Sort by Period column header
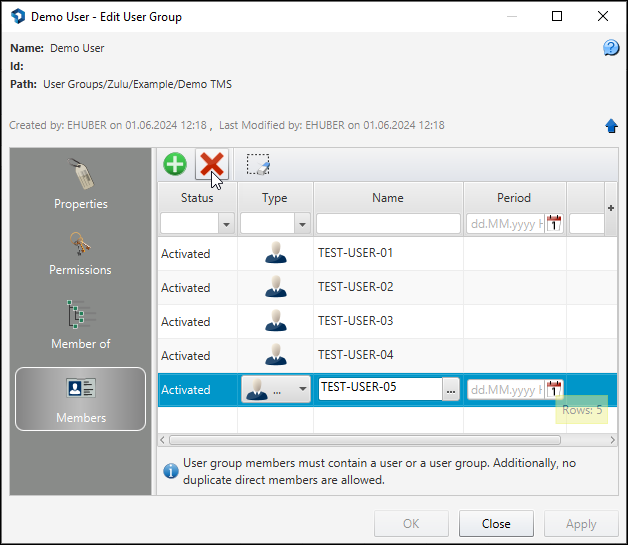 pos(514,198)
